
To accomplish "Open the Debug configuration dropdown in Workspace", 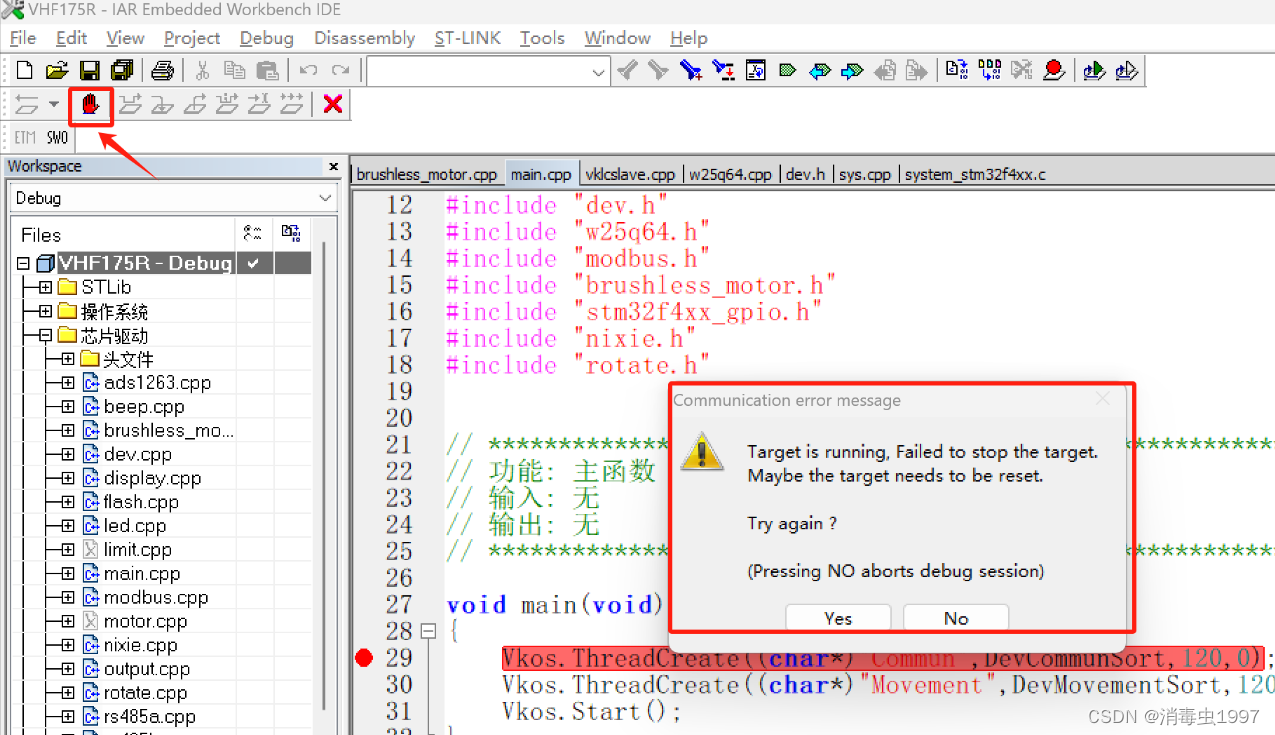I will tap(325, 198).
